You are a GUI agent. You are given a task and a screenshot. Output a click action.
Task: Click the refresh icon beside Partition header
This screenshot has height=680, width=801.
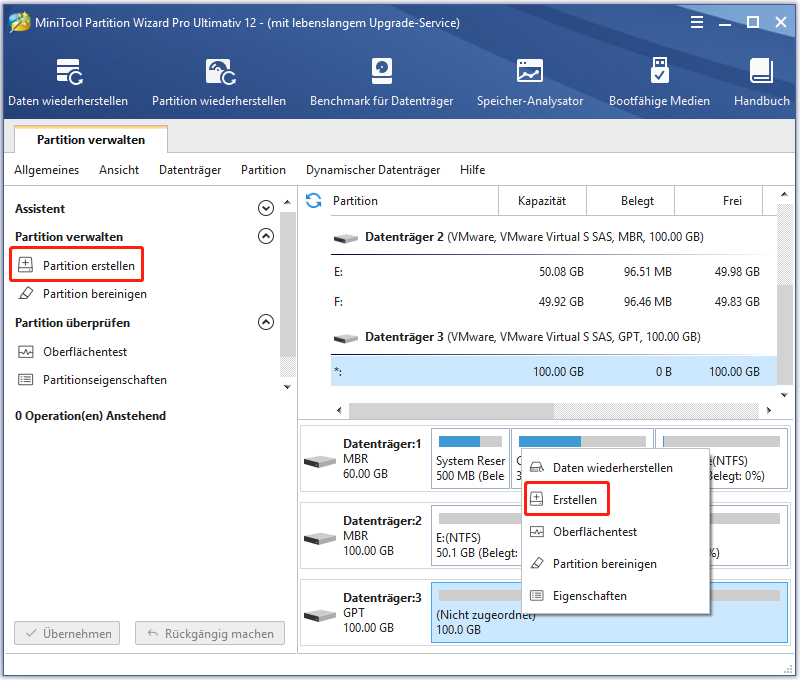coord(314,201)
